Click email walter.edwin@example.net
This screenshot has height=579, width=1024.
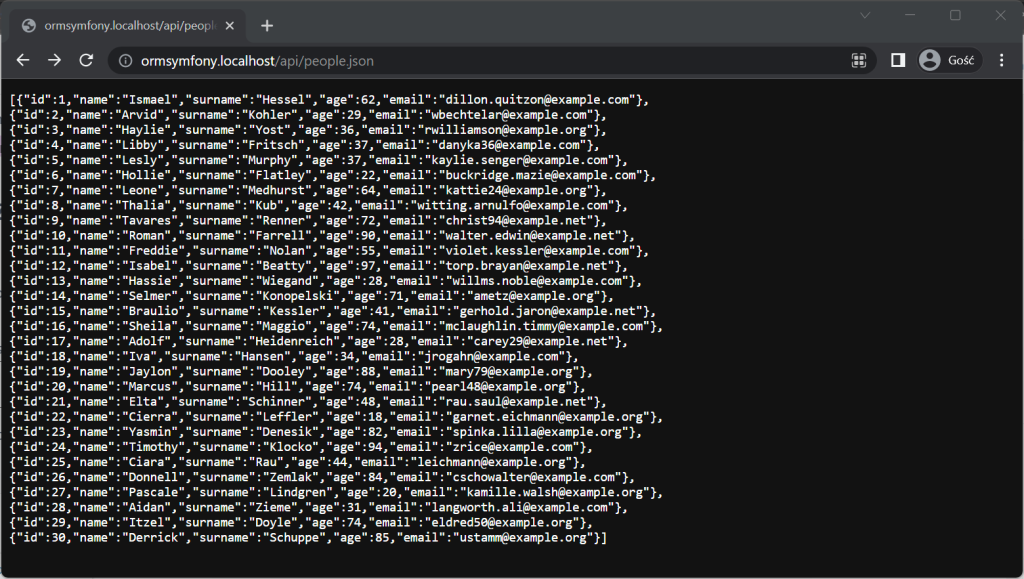tap(530, 235)
